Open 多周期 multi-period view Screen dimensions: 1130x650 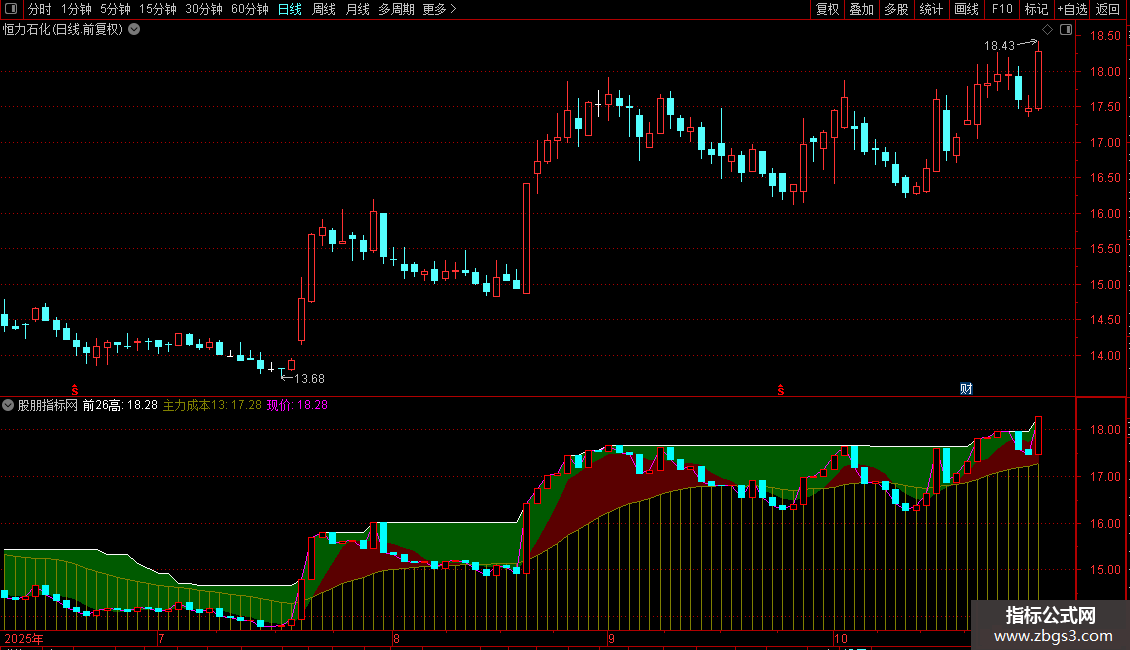(396, 9)
